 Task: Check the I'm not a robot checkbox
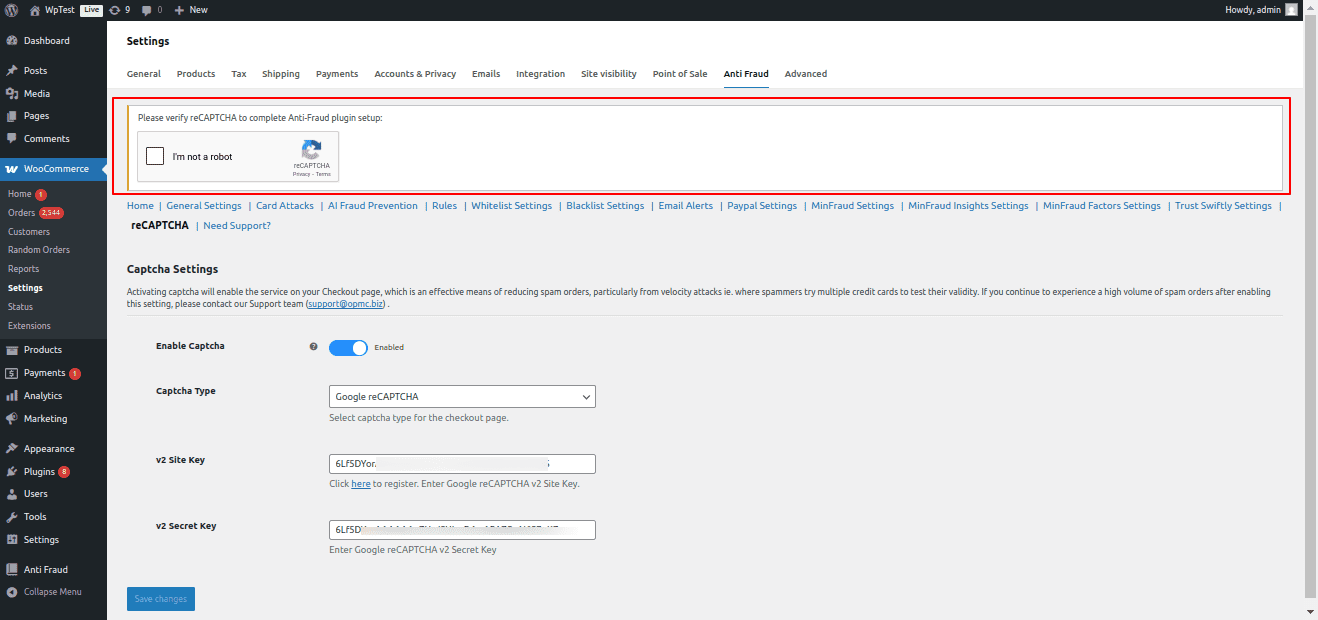coord(155,156)
